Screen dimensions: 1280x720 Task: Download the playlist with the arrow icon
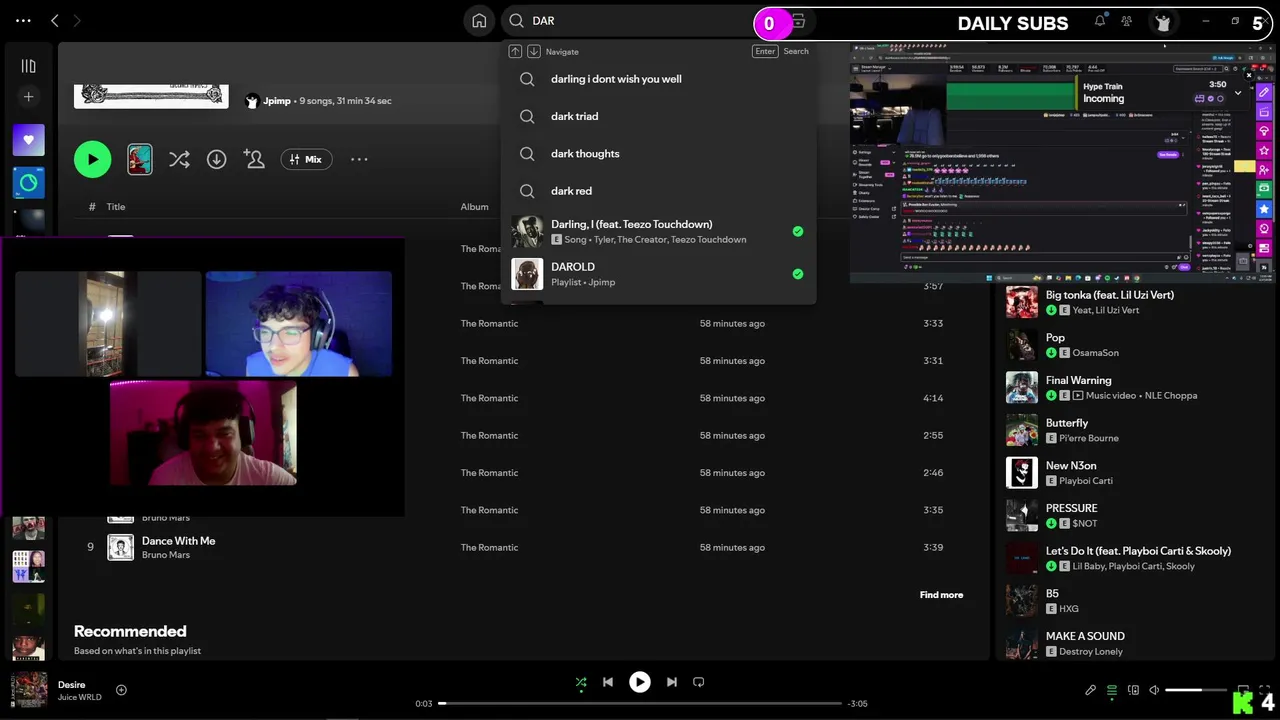[x=216, y=159]
